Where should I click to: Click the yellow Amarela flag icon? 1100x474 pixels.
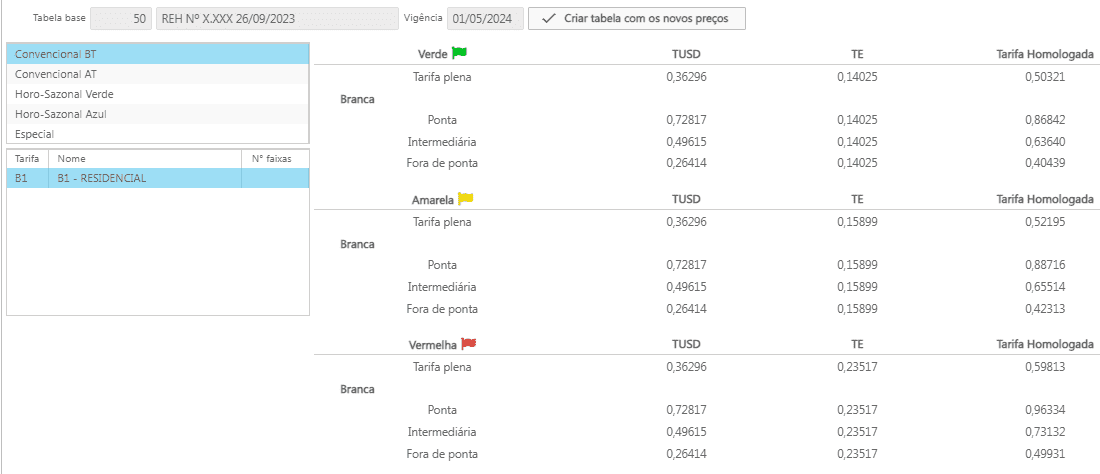pos(465,199)
